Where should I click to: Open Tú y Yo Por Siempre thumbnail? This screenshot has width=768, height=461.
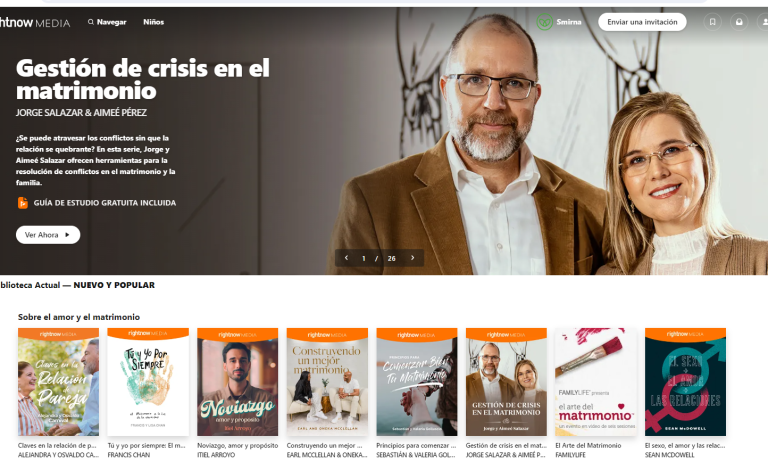point(148,382)
